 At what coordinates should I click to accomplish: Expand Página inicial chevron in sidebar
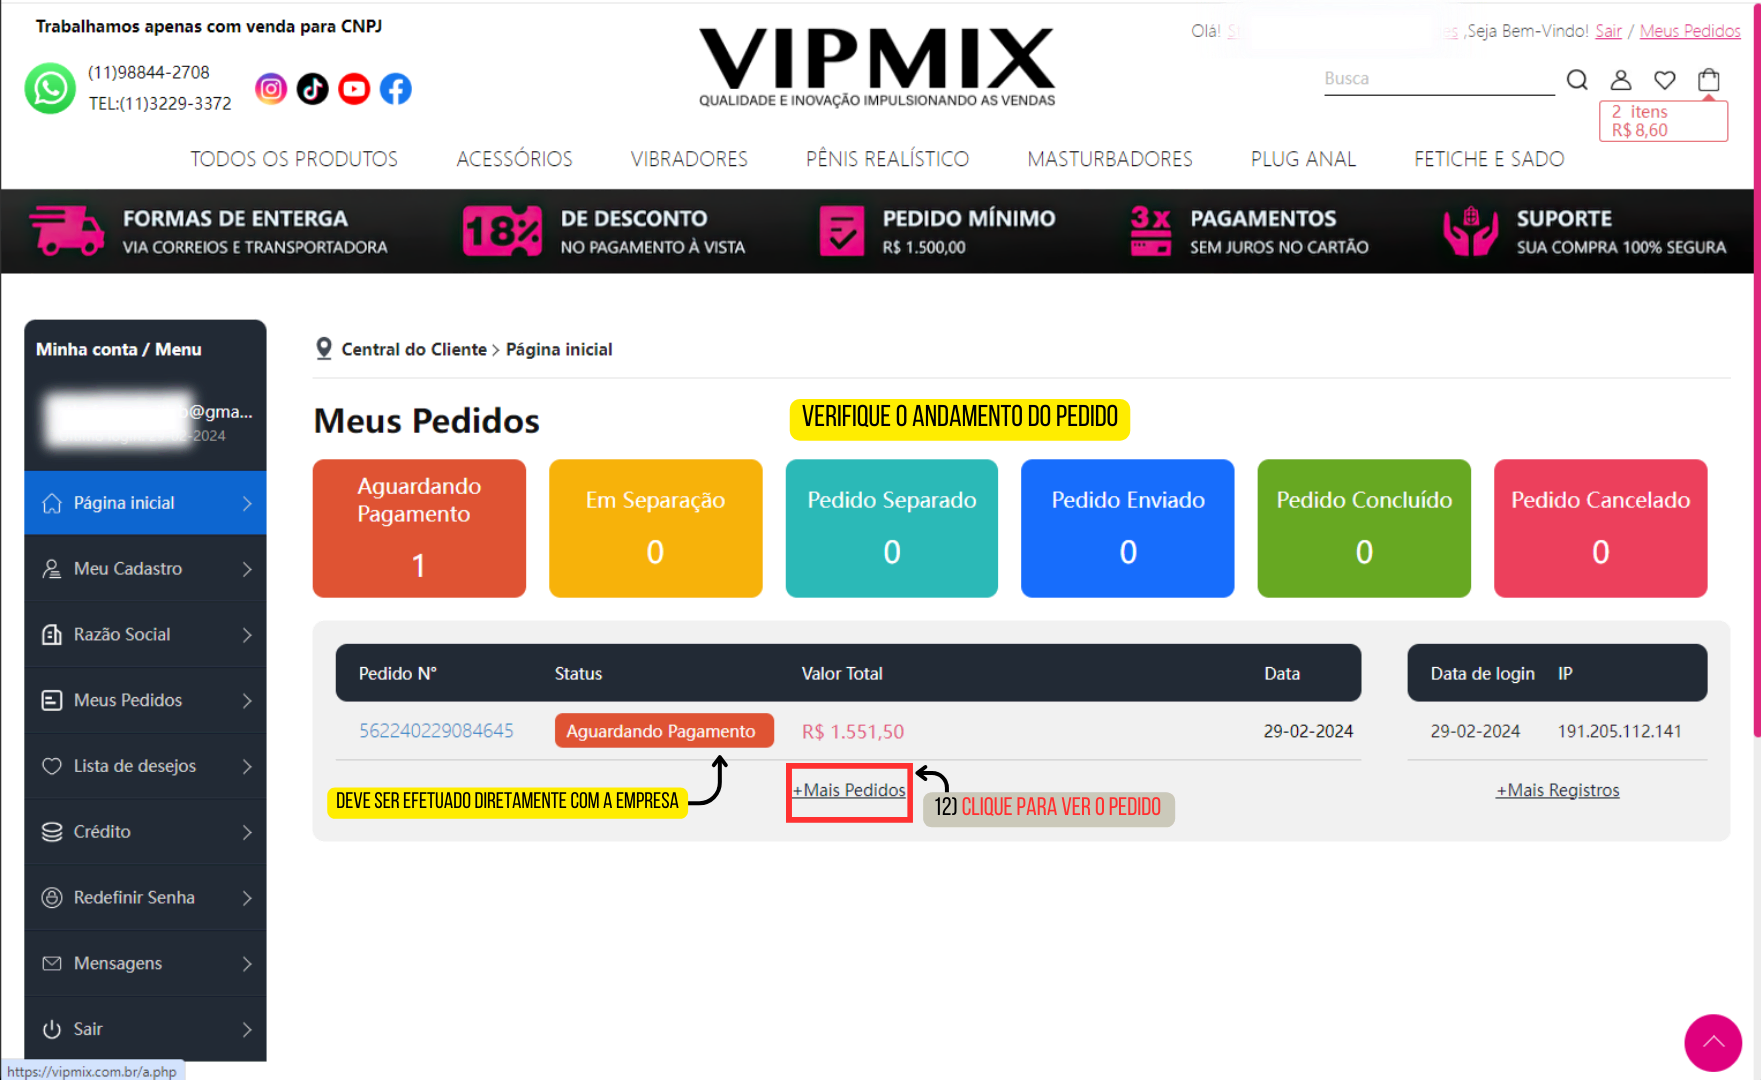pos(247,503)
